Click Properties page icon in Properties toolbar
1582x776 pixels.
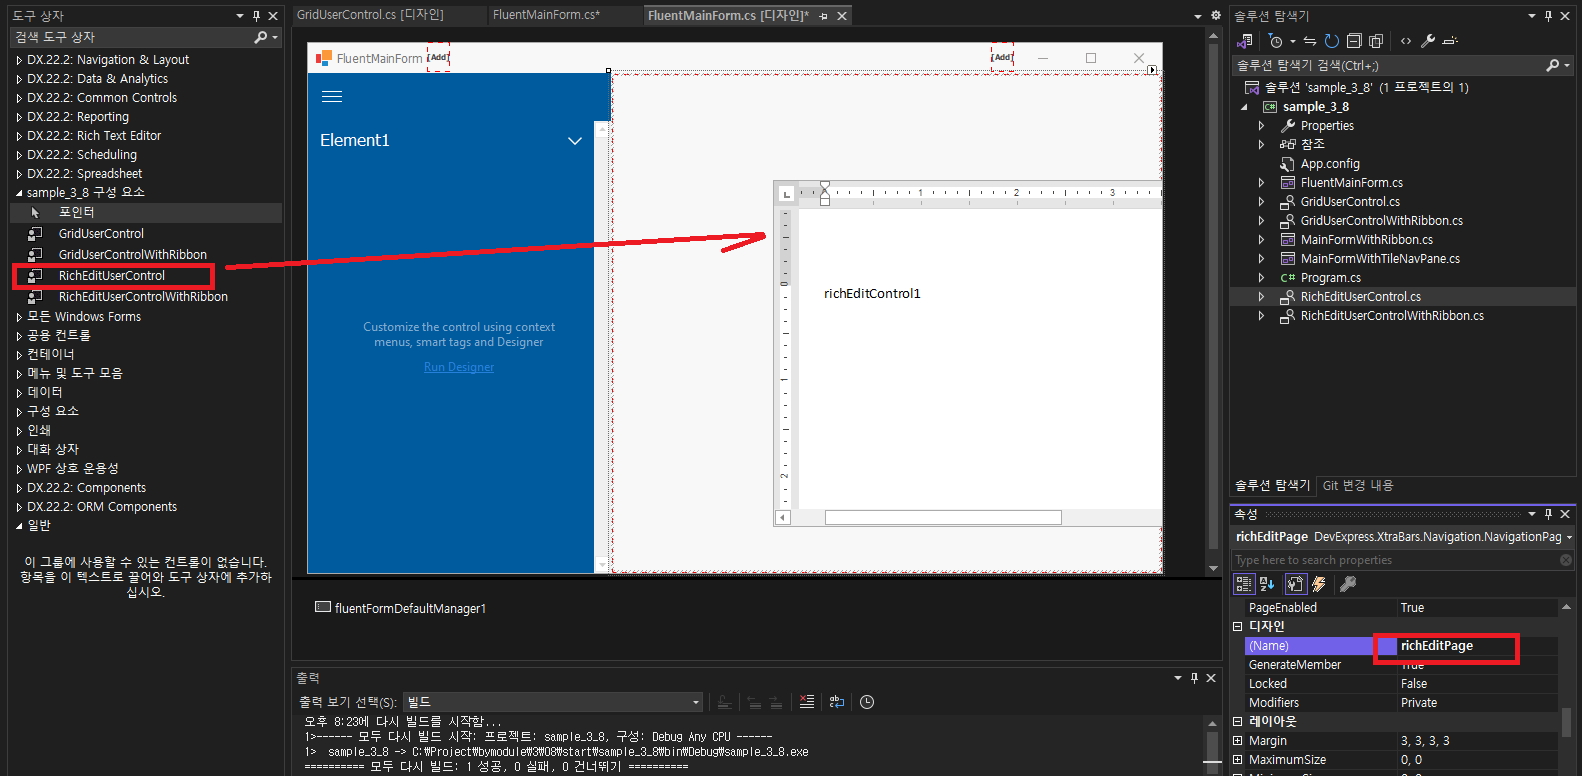pos(1295,584)
